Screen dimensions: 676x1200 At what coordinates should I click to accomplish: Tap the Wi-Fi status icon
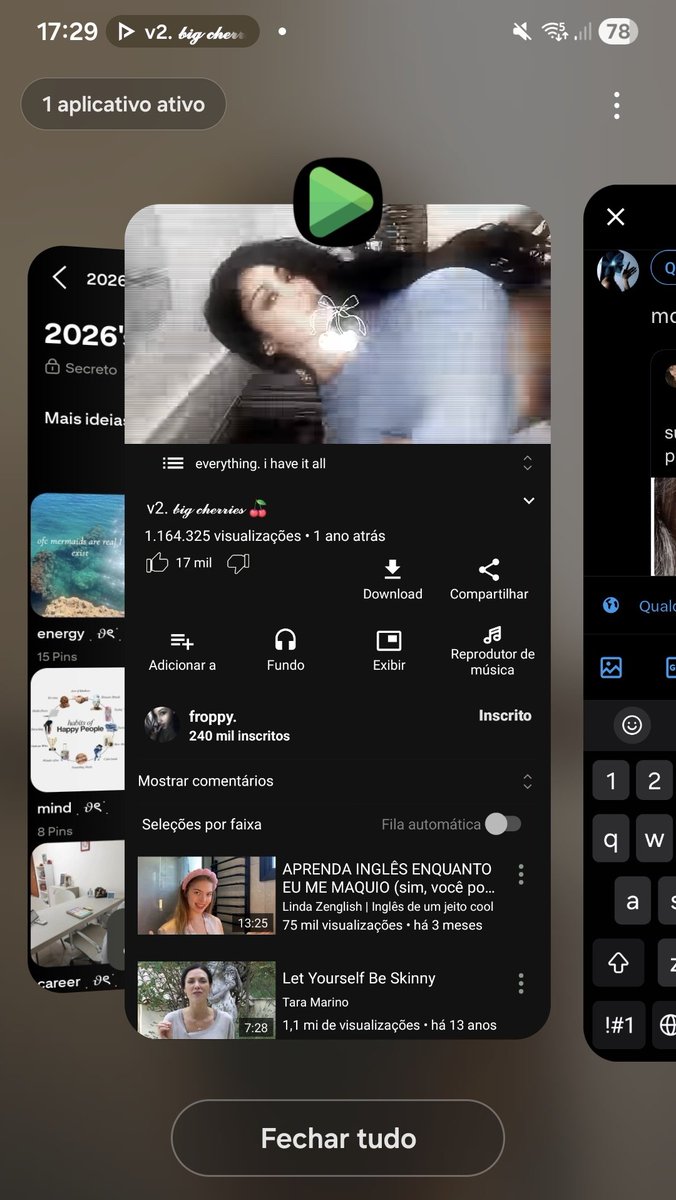[x=554, y=32]
